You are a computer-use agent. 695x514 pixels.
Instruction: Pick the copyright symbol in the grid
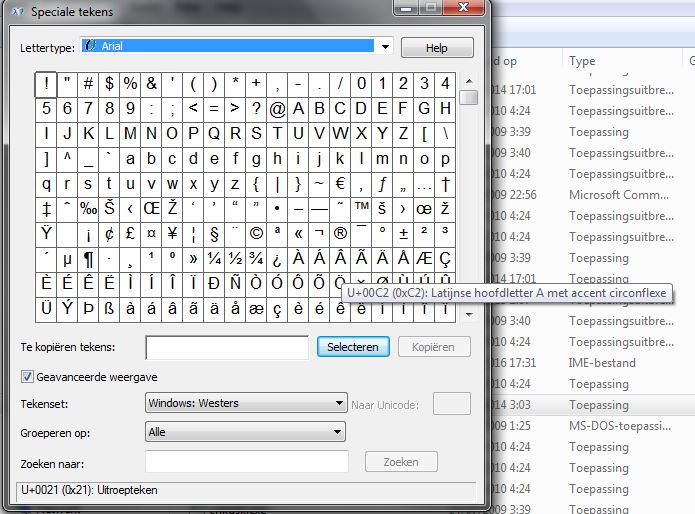(256, 234)
